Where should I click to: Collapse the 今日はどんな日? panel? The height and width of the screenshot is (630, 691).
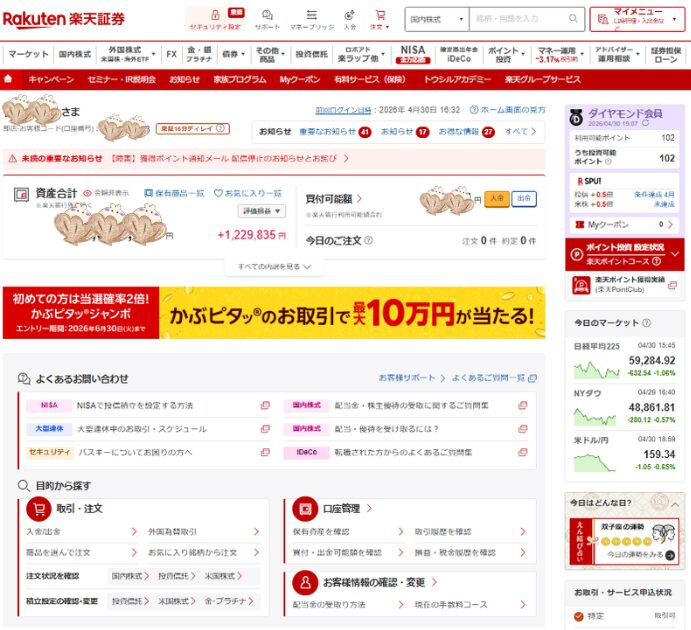pos(675,504)
